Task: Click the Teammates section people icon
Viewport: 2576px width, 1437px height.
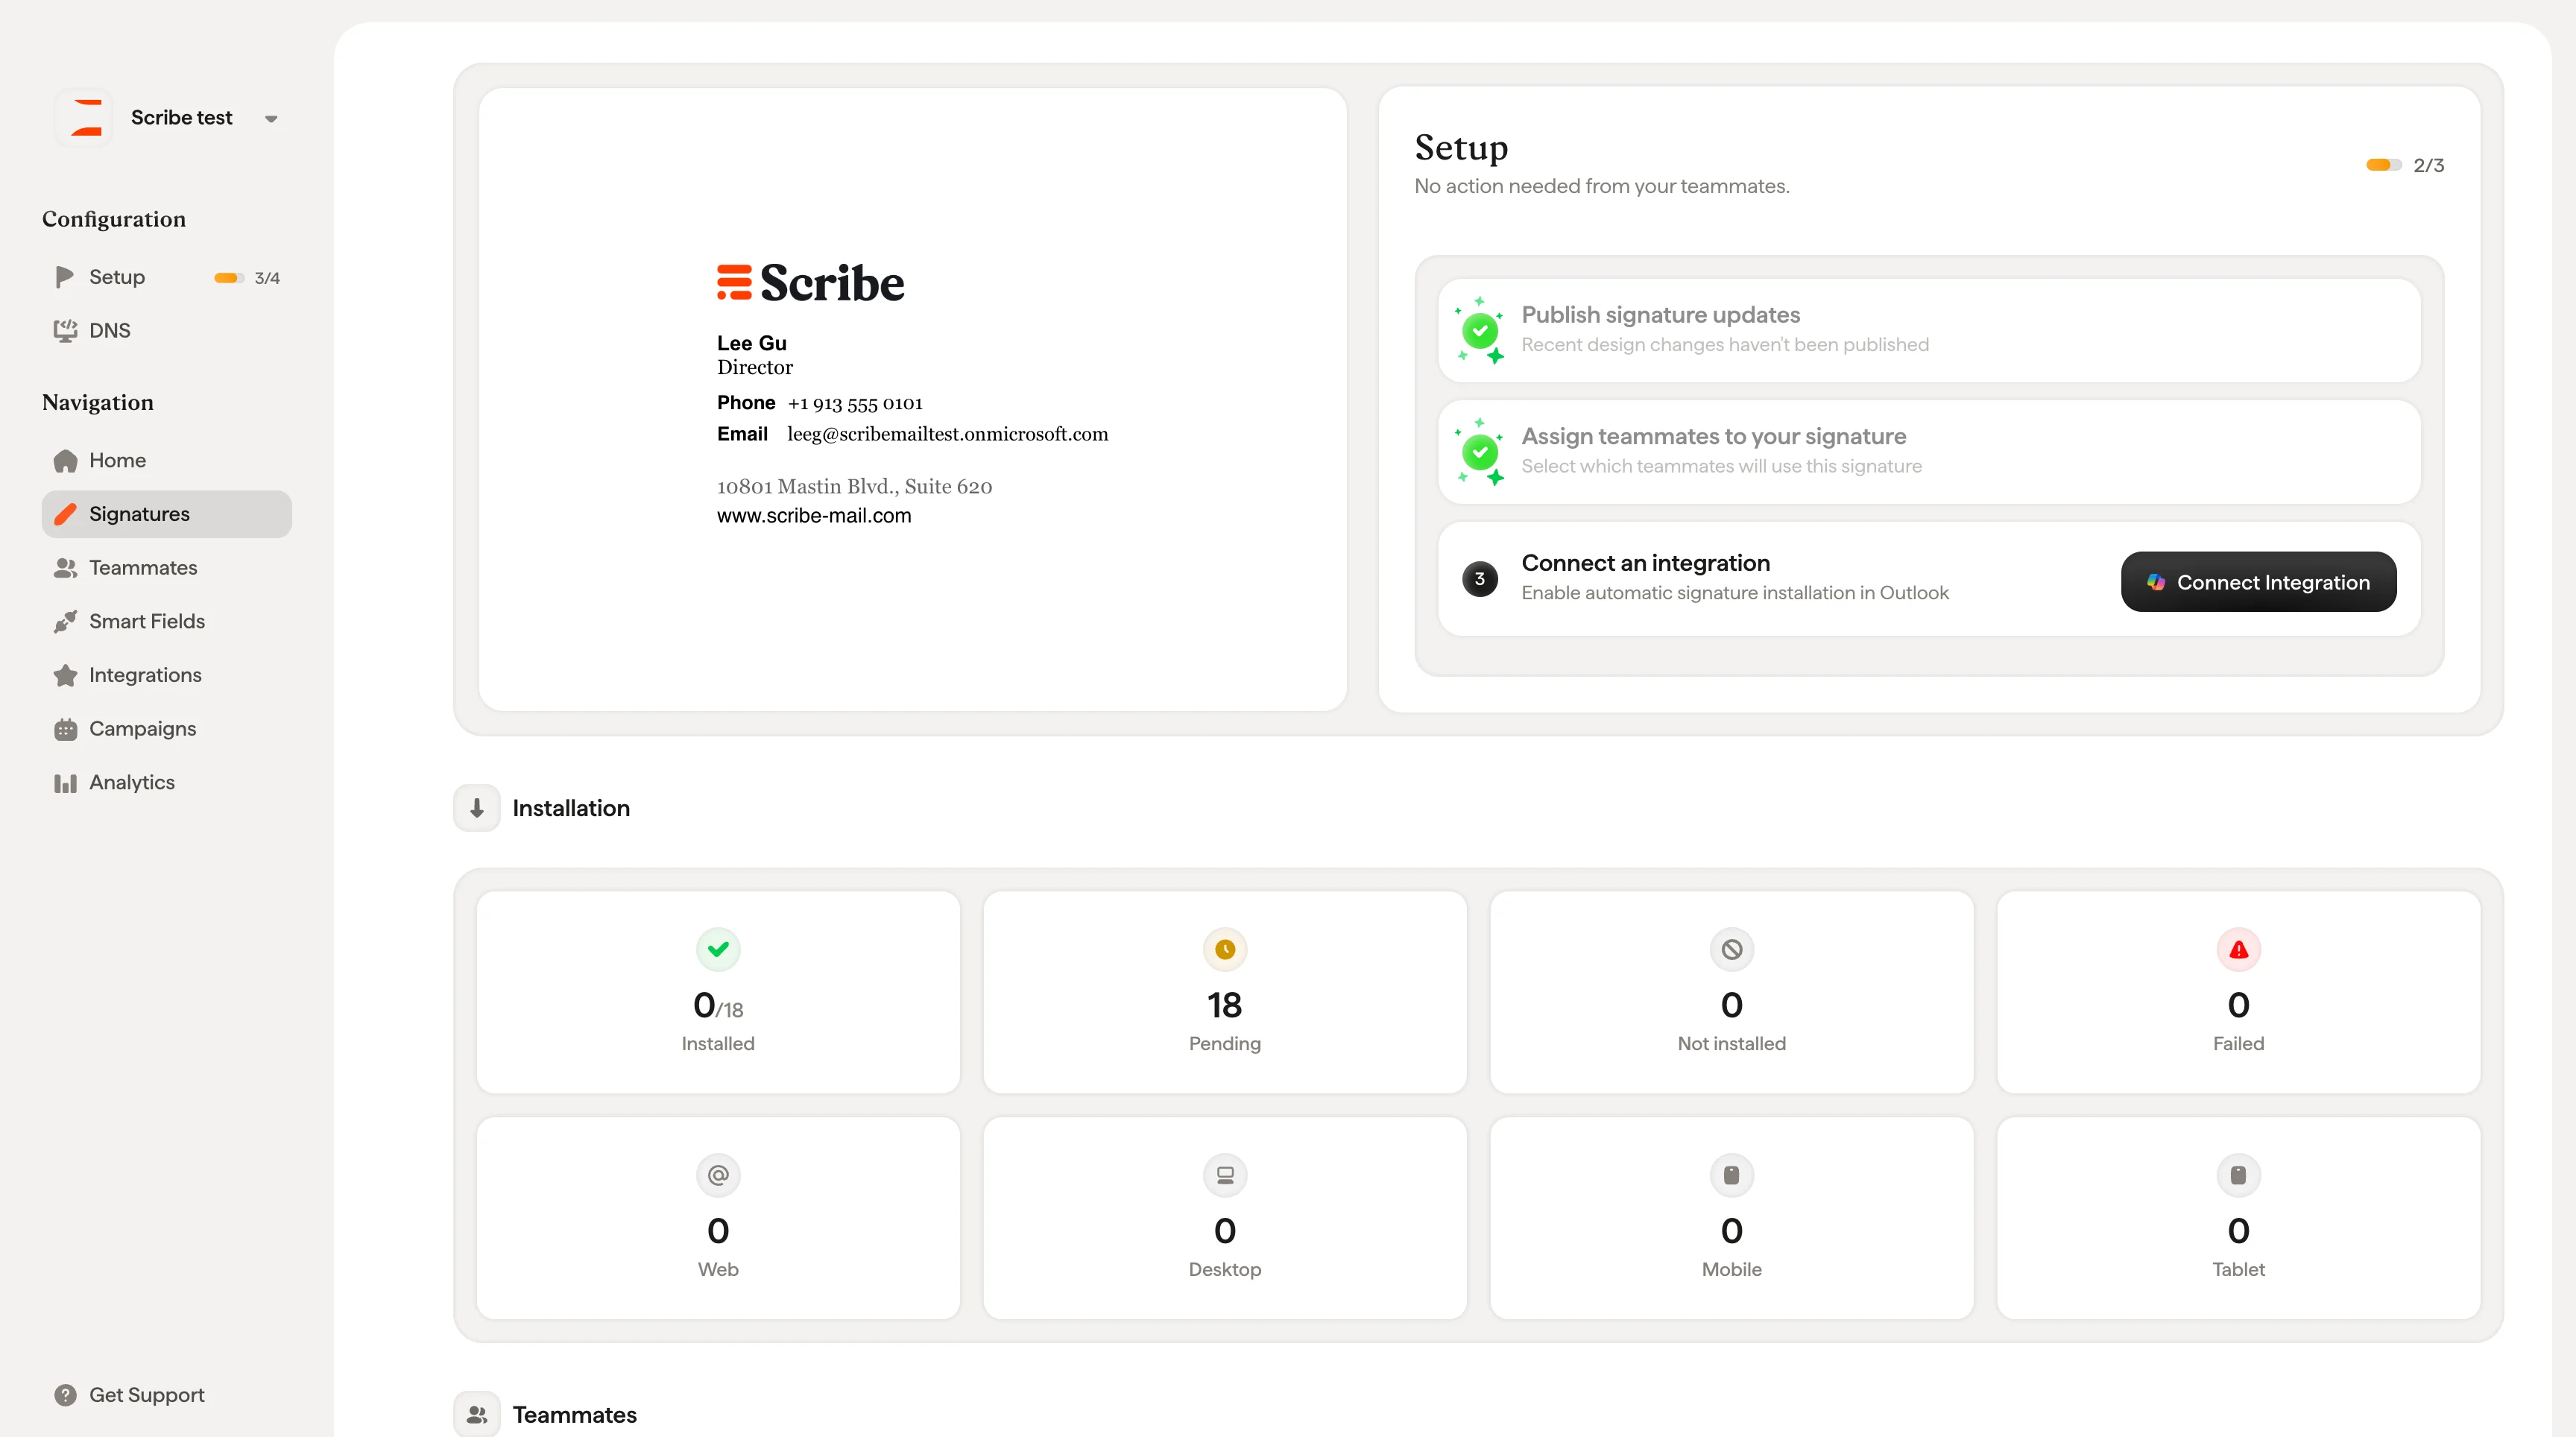Action: (477, 1414)
